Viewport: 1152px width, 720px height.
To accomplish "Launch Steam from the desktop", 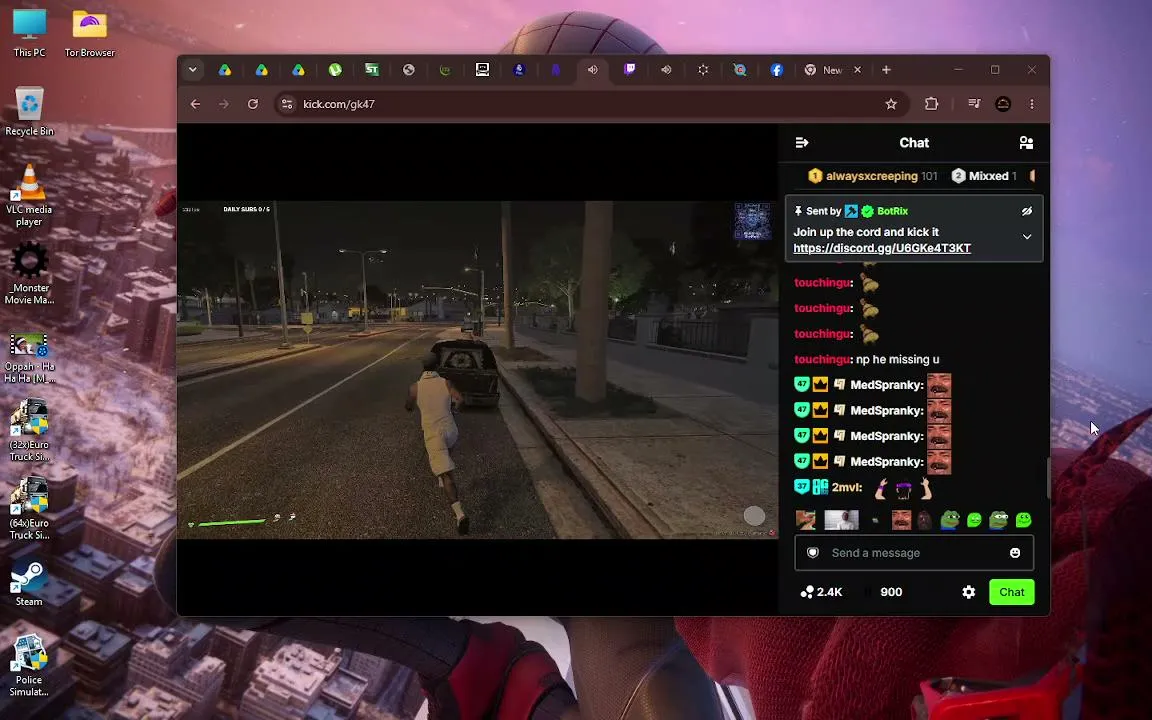I will 29,583.
